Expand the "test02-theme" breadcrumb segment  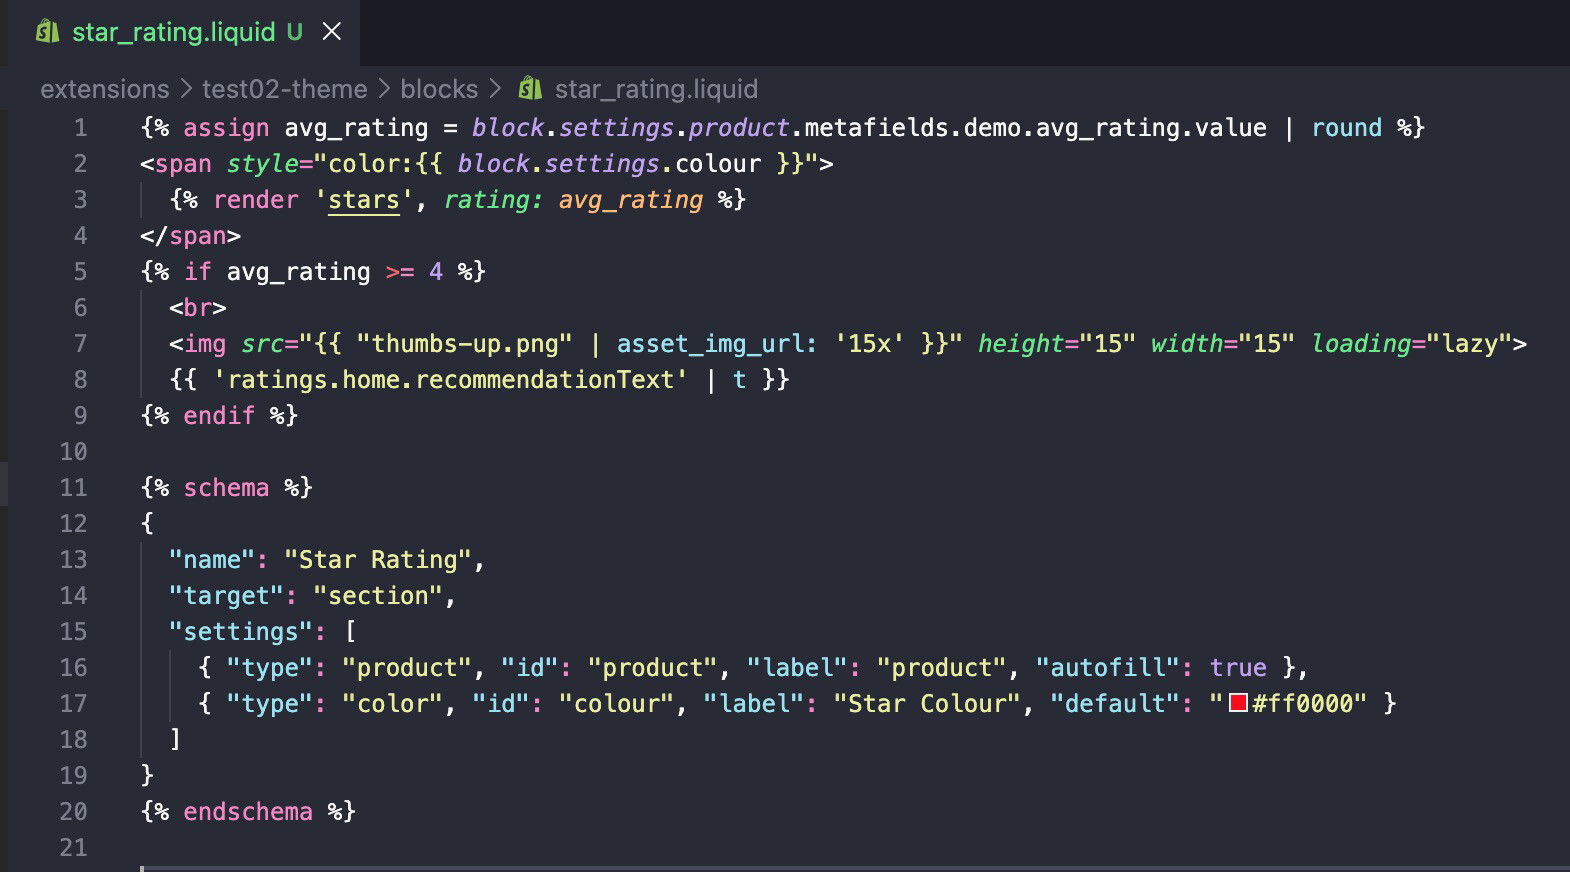click(284, 89)
